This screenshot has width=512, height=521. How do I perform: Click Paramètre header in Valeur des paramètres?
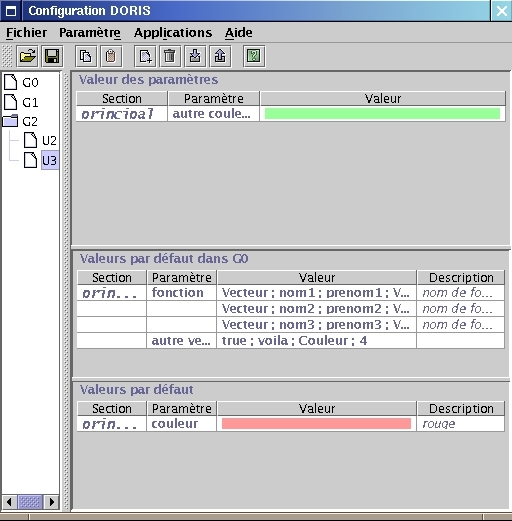[x=214, y=98]
